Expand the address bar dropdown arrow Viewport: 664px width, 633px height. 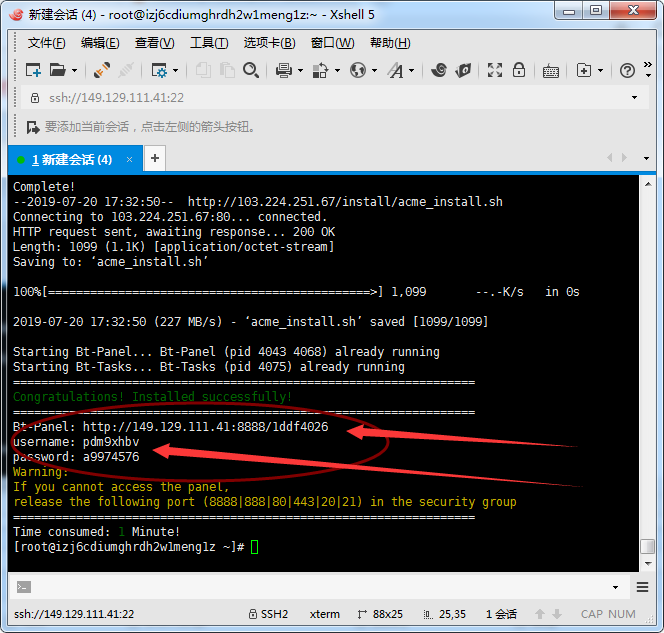(634, 98)
